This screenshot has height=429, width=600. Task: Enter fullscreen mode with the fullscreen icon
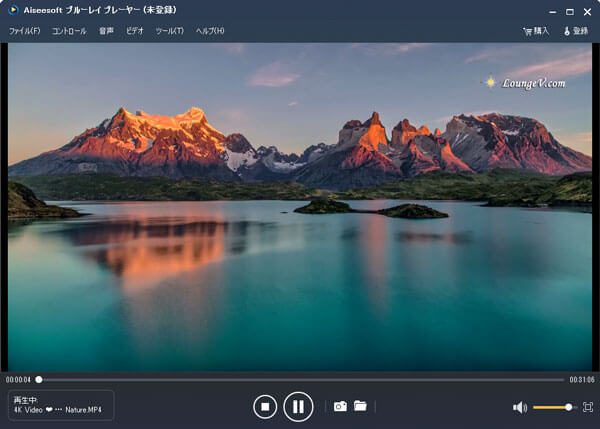point(587,407)
